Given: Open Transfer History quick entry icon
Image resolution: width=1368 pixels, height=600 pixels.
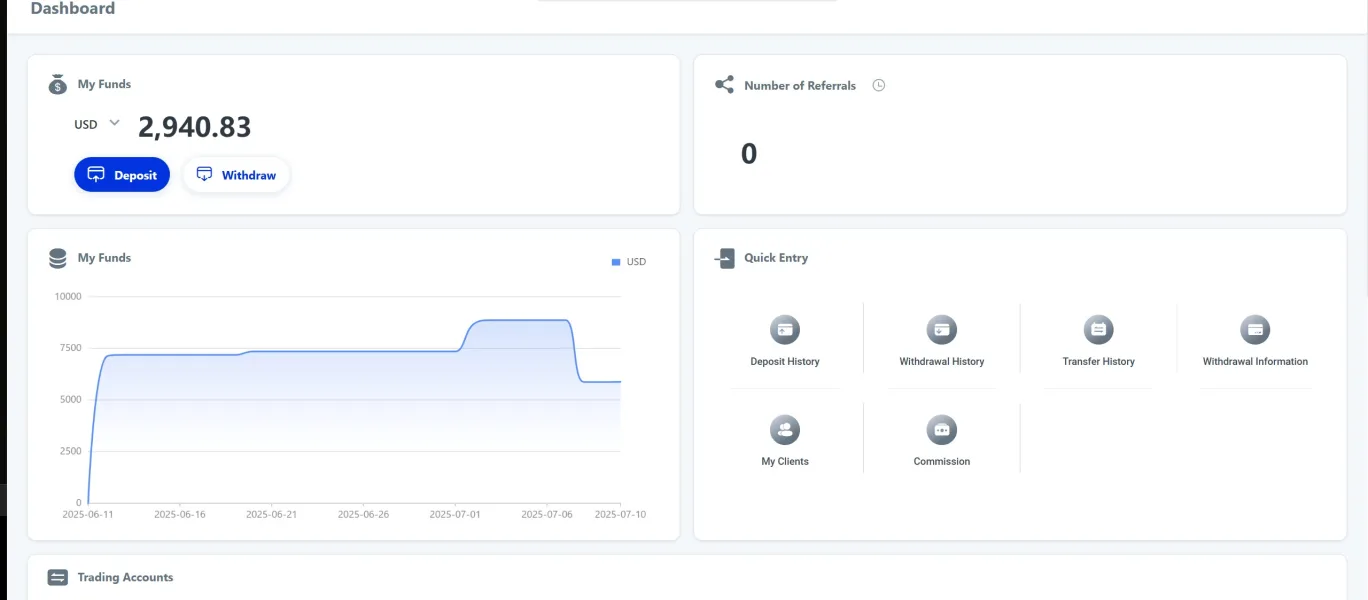Looking at the screenshot, I should click(1098, 330).
